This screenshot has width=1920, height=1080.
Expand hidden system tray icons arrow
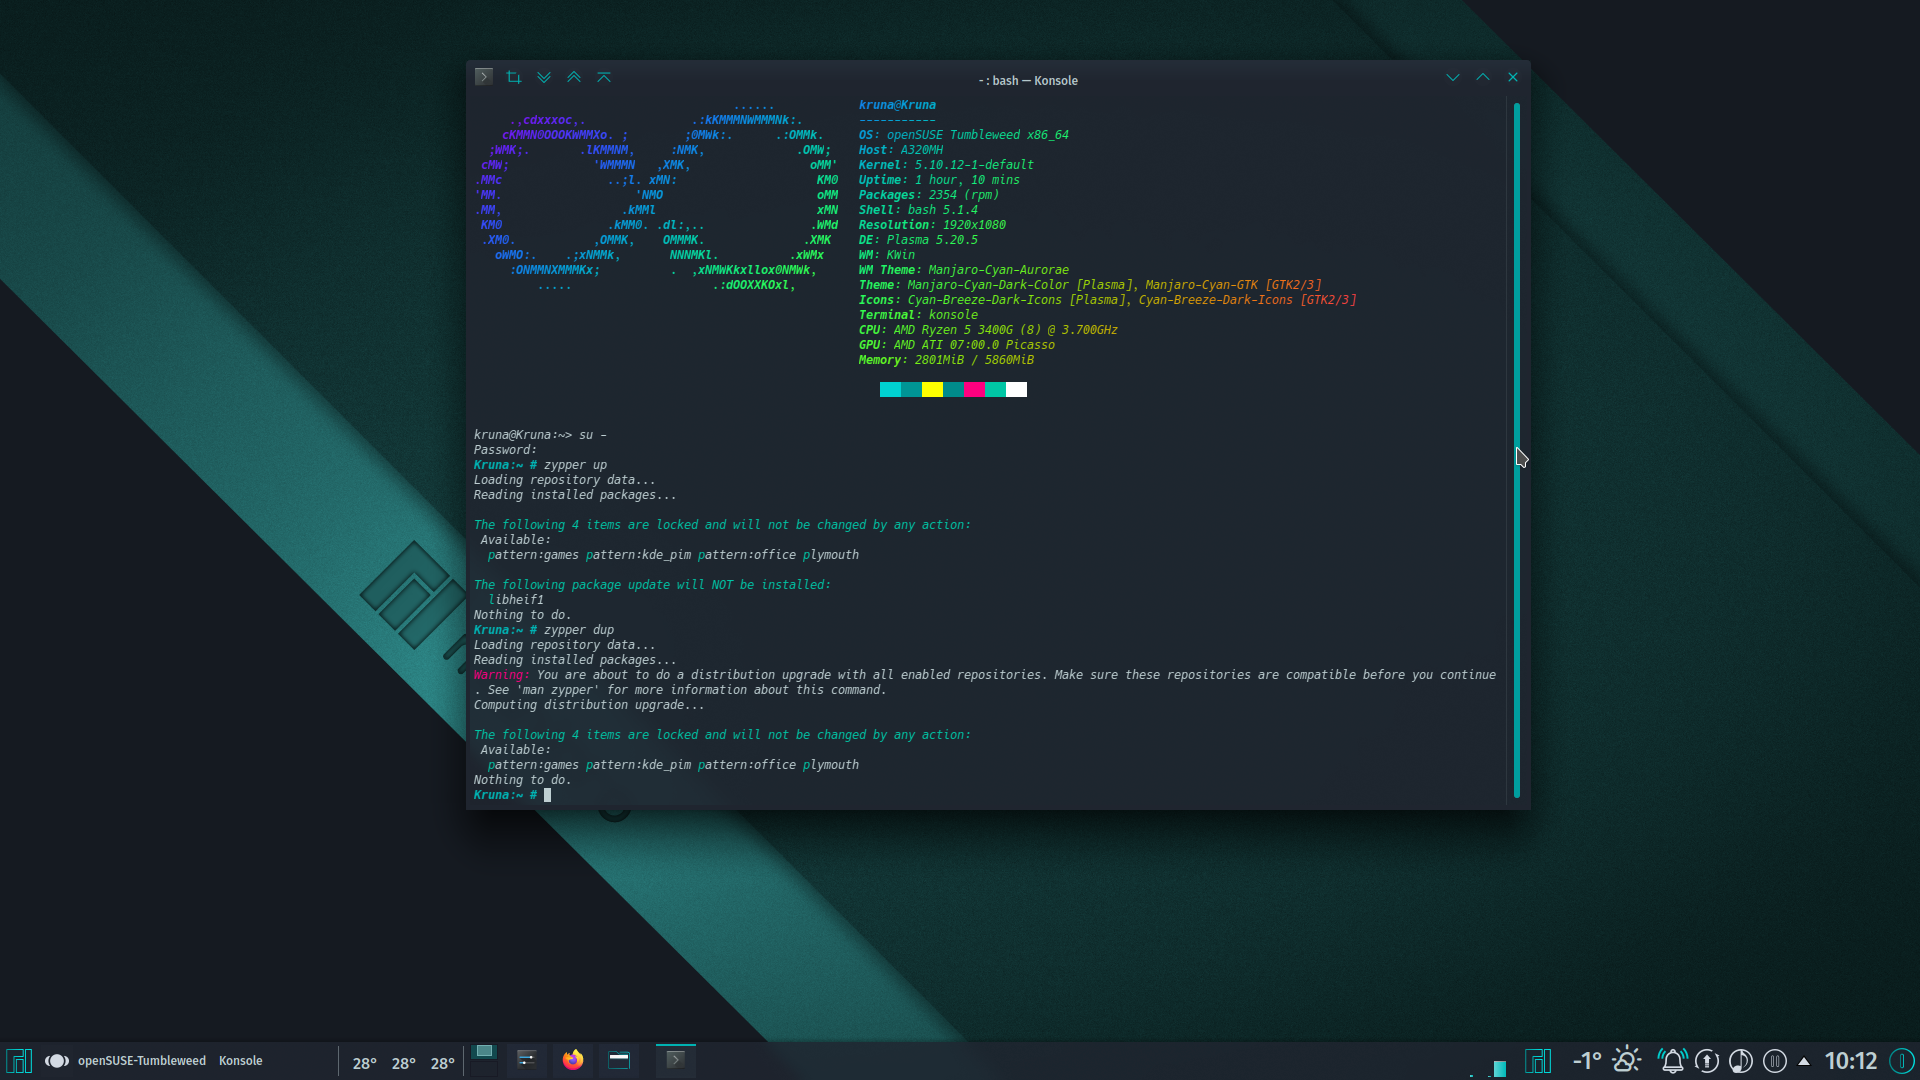click(1804, 1061)
